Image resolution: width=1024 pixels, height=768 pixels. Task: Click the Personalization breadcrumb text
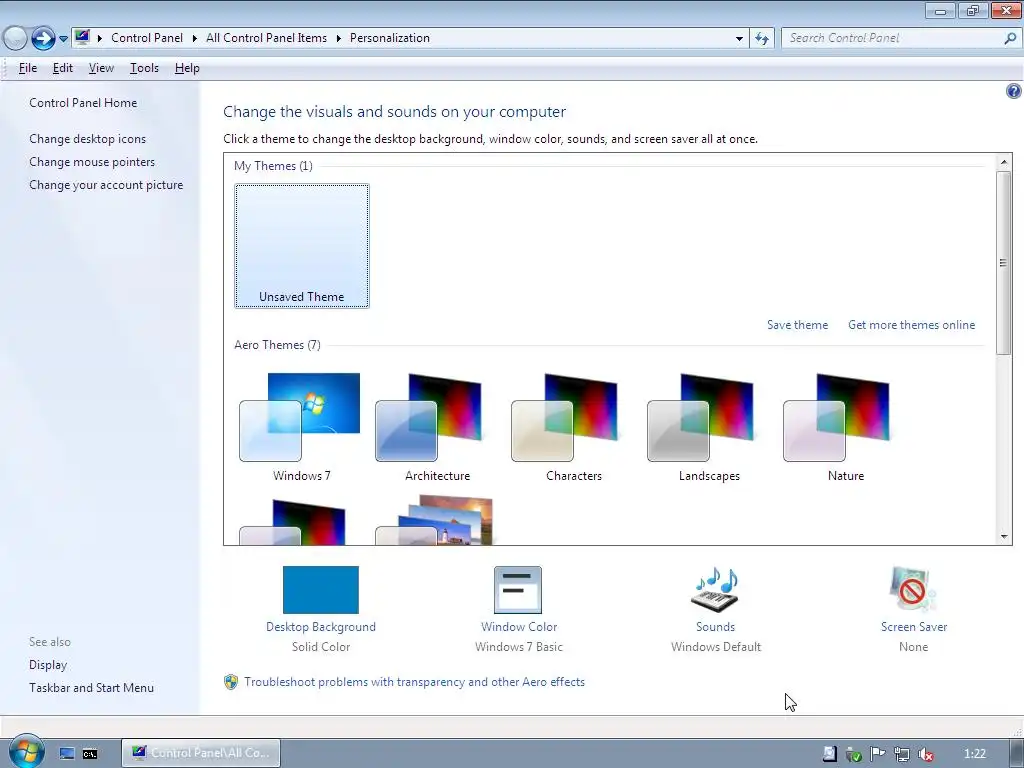pos(390,38)
